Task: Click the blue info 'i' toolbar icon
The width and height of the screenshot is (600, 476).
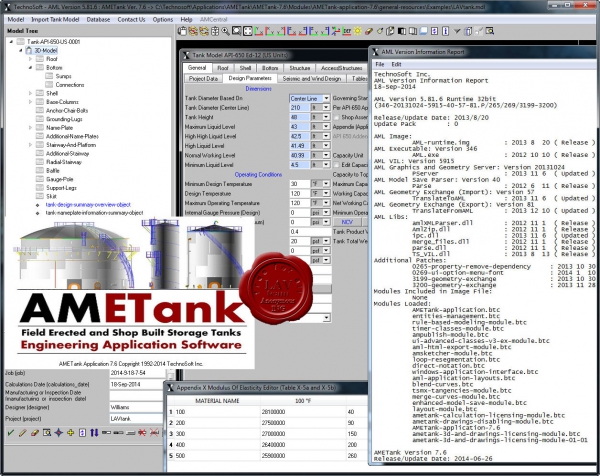Action: tap(445, 31)
